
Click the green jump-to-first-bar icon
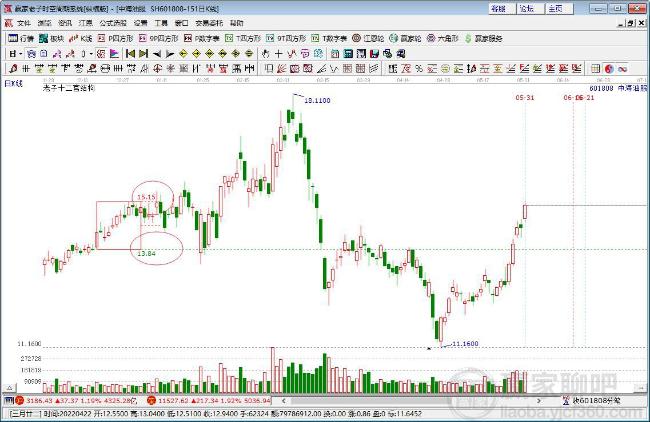[130, 53]
